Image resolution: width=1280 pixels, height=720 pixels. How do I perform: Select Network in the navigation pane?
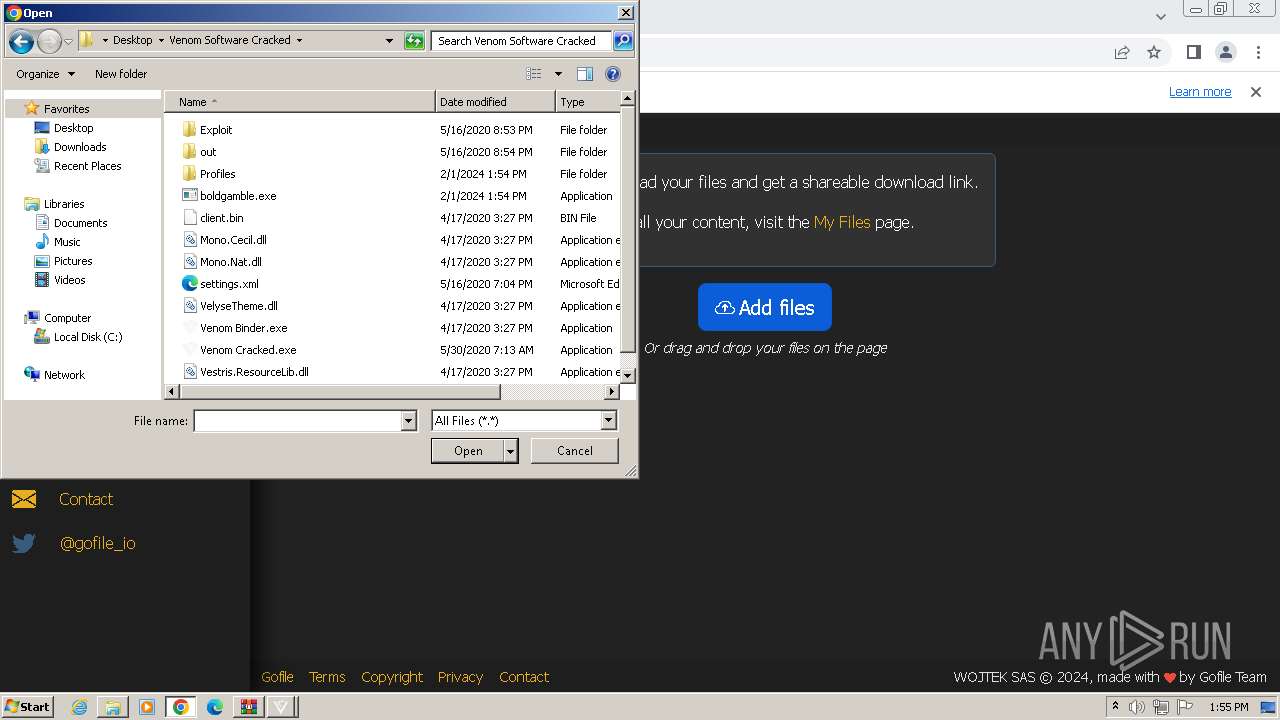(64, 375)
